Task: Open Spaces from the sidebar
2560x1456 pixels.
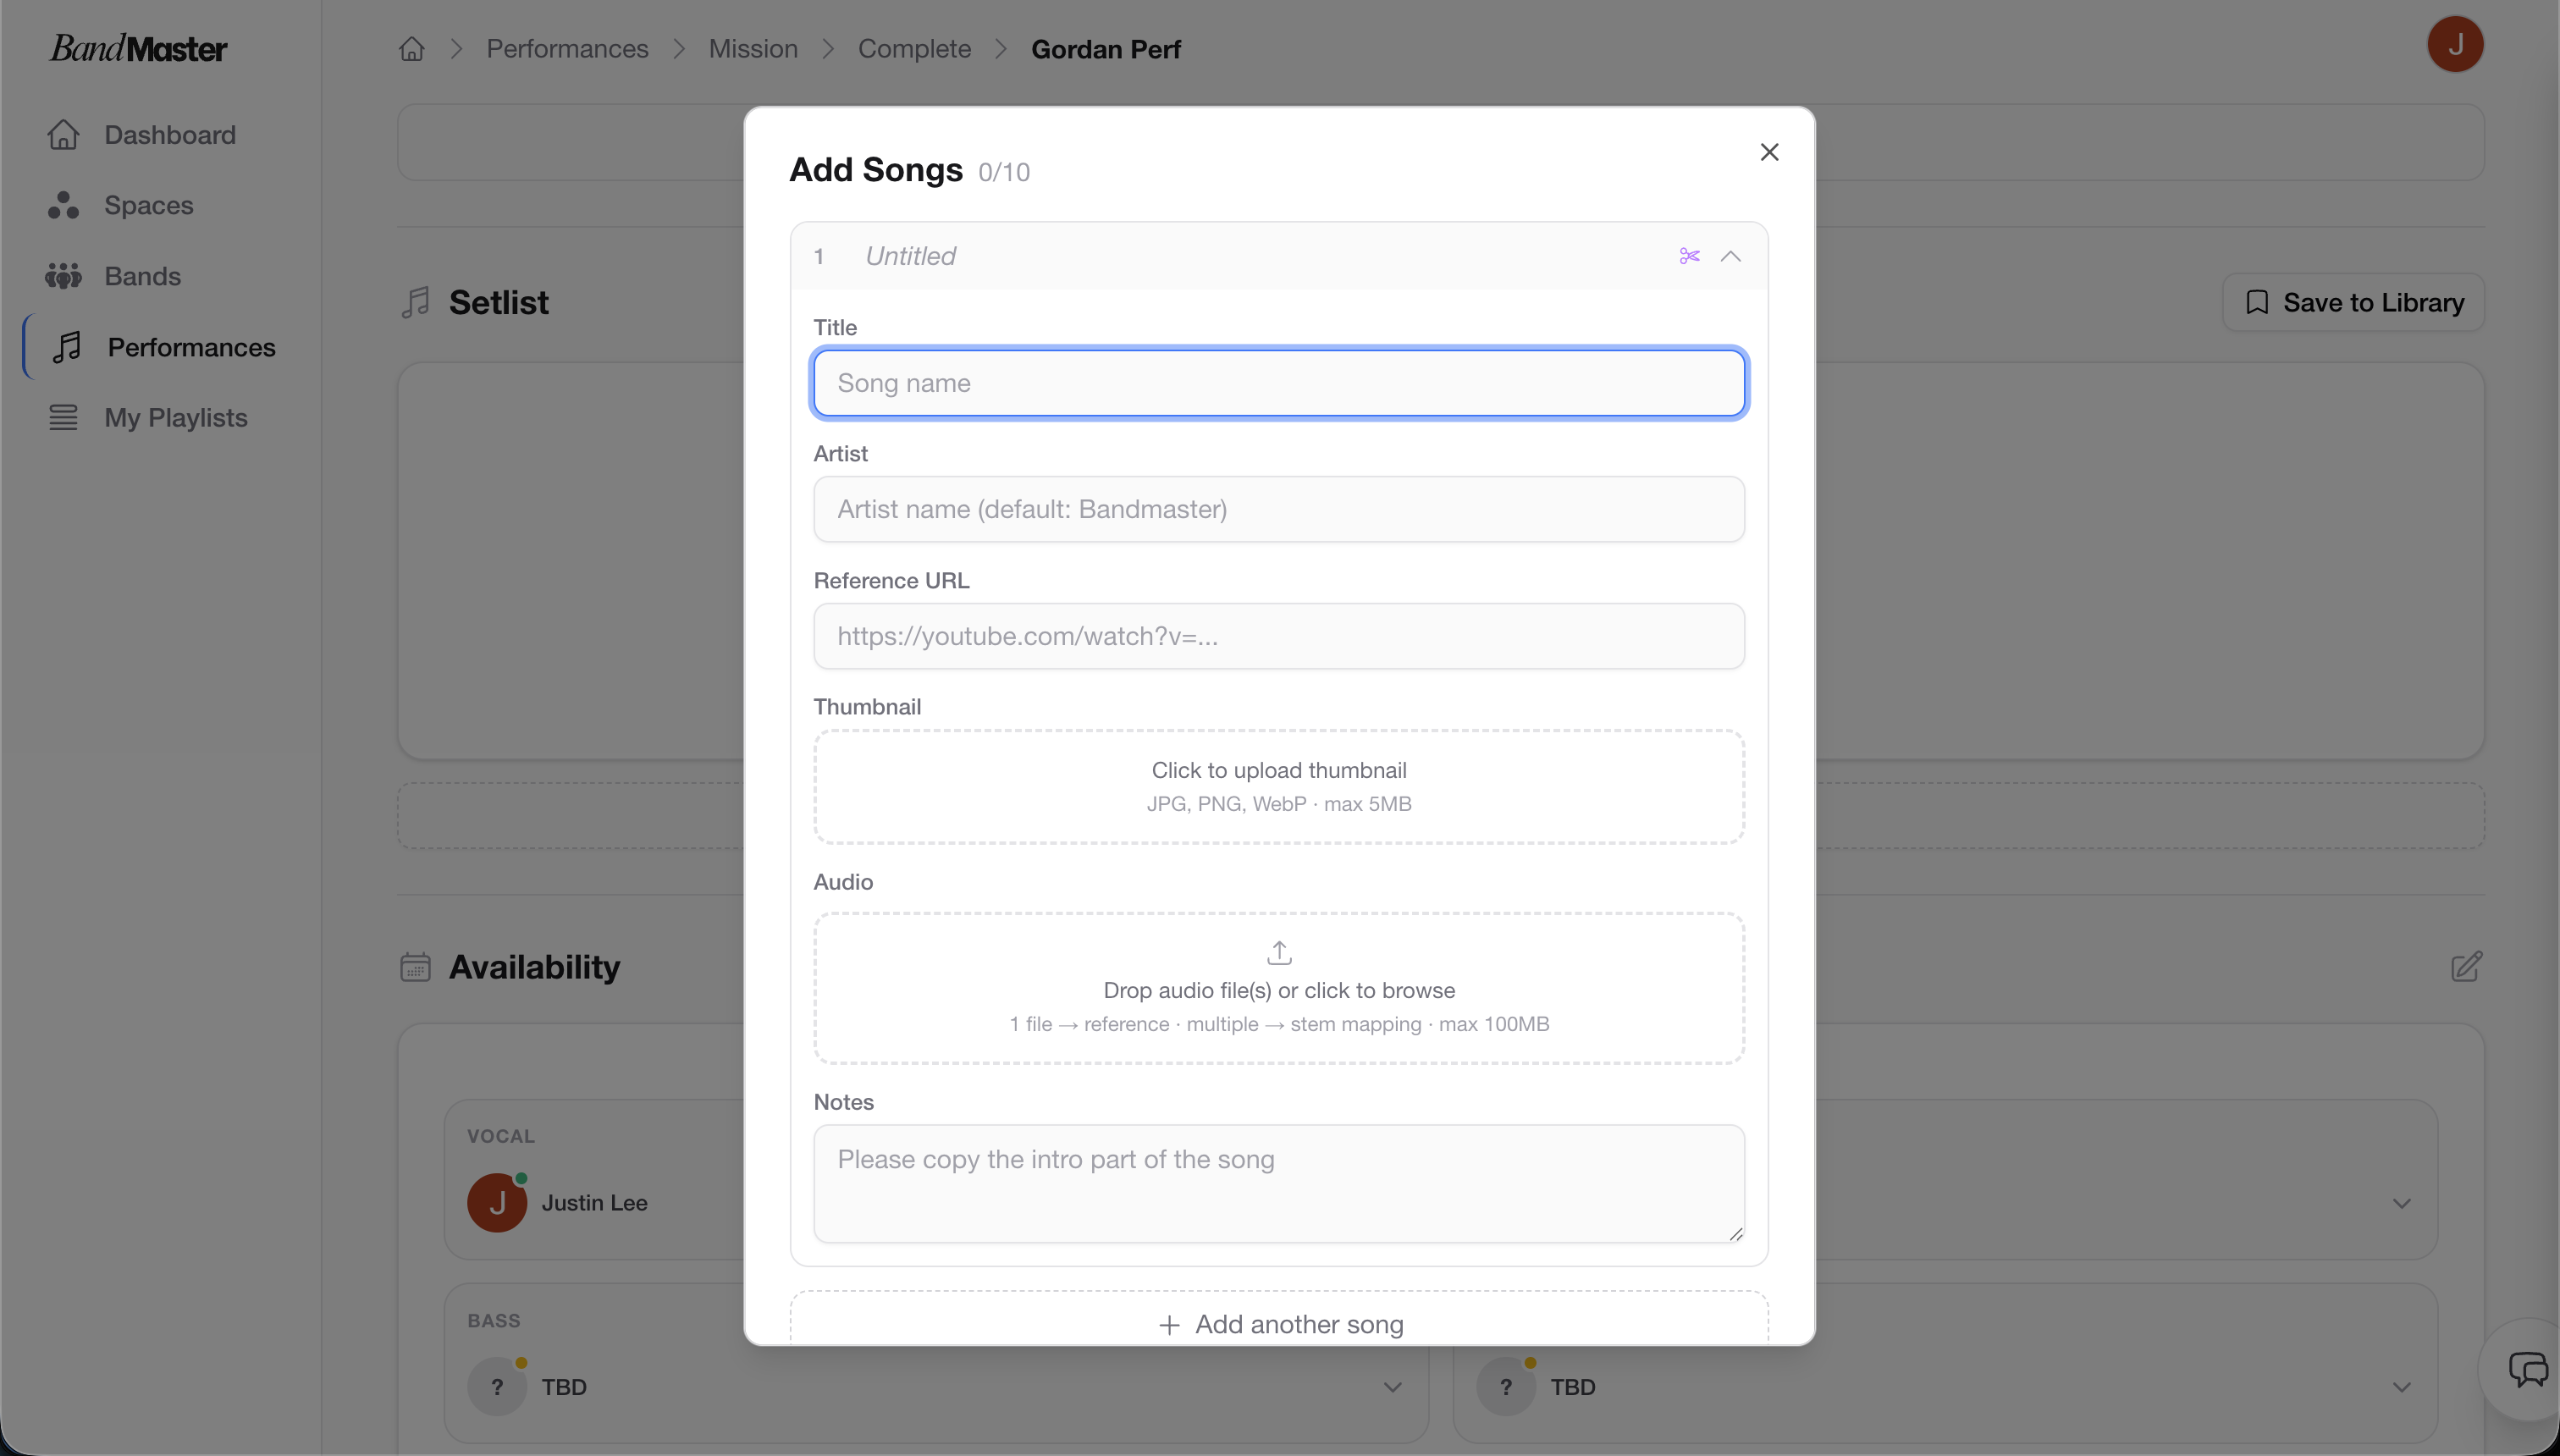Action: 148,205
